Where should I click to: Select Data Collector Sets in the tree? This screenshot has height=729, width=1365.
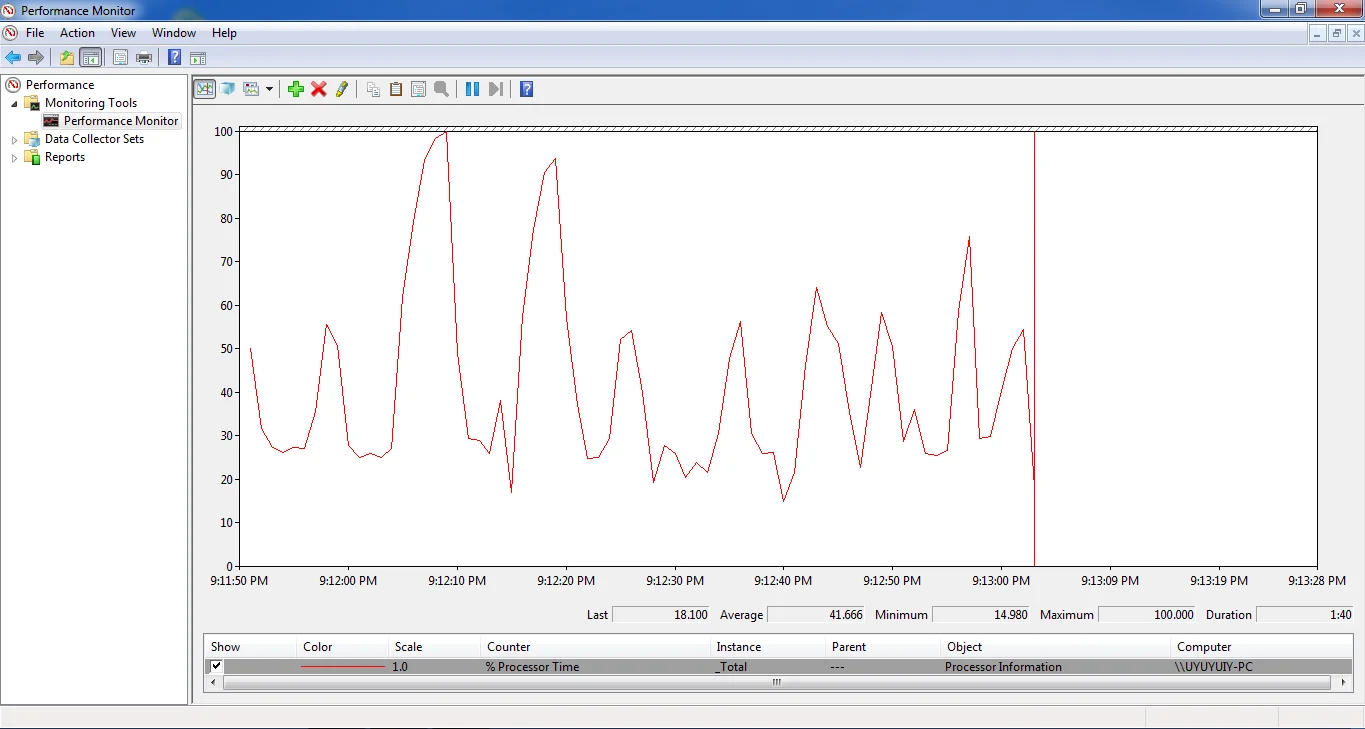click(94, 139)
